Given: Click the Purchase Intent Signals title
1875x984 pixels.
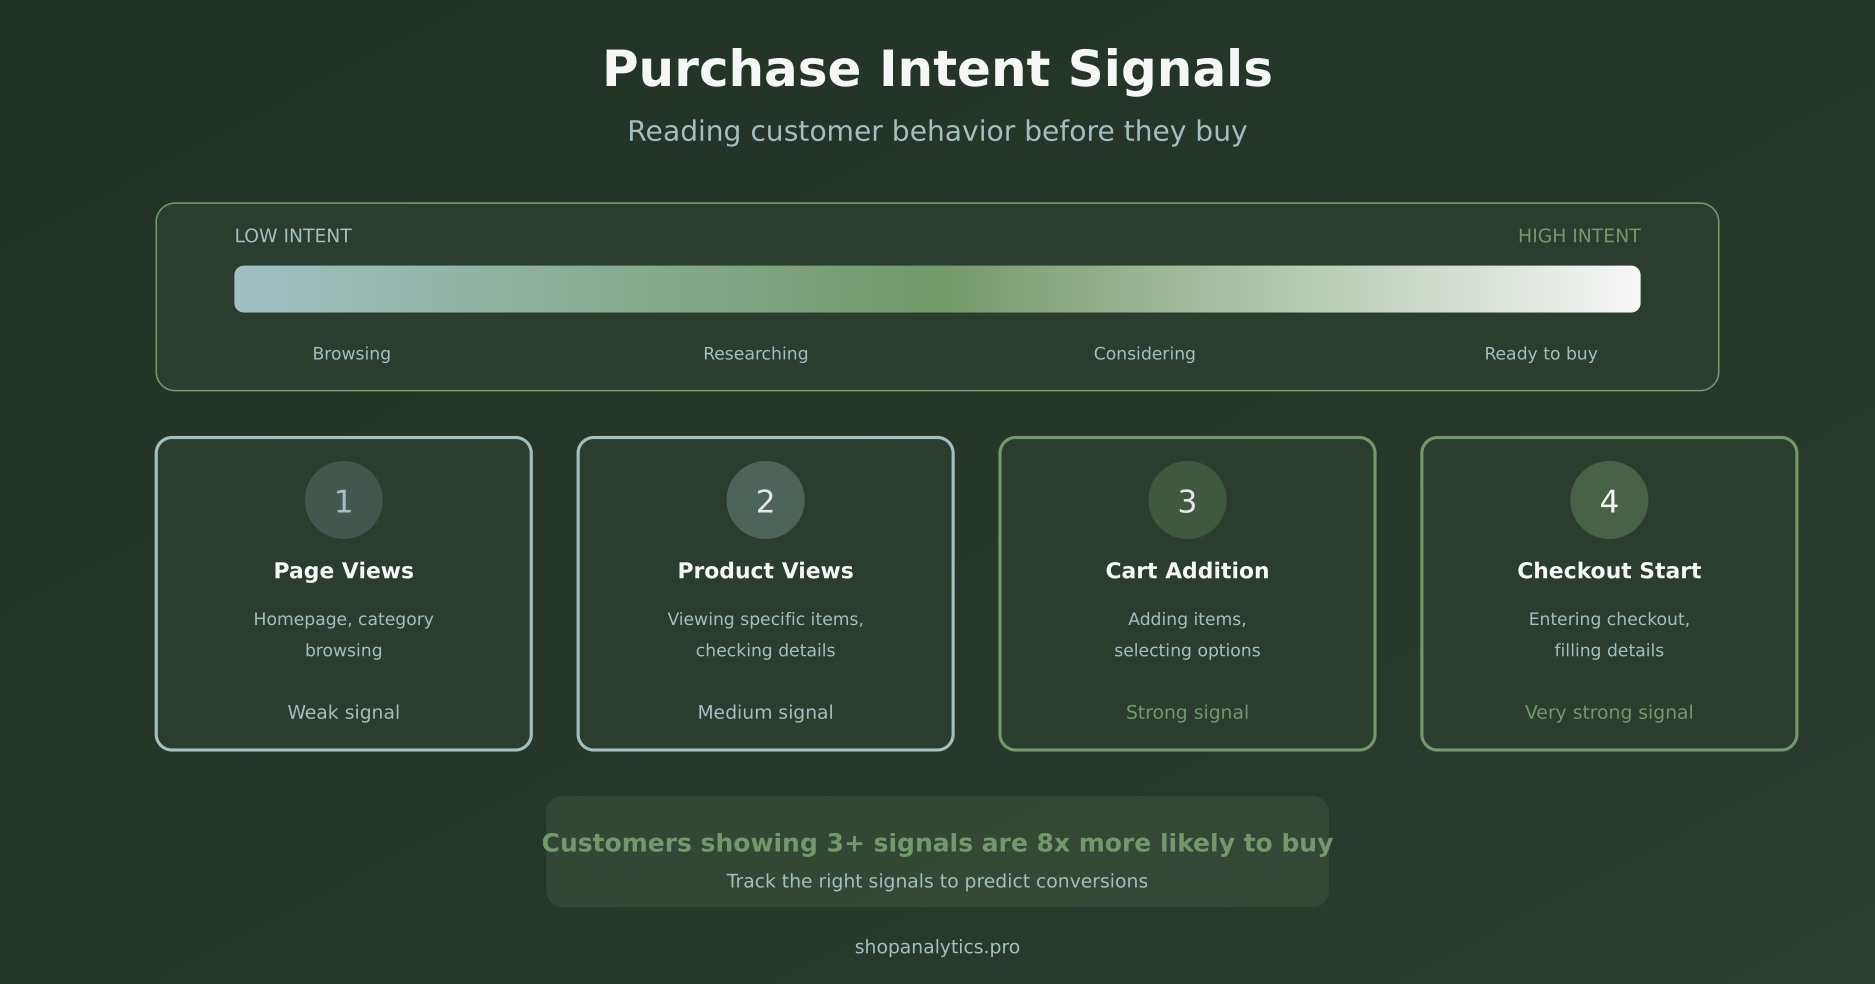Looking at the screenshot, I should coord(937,68).
